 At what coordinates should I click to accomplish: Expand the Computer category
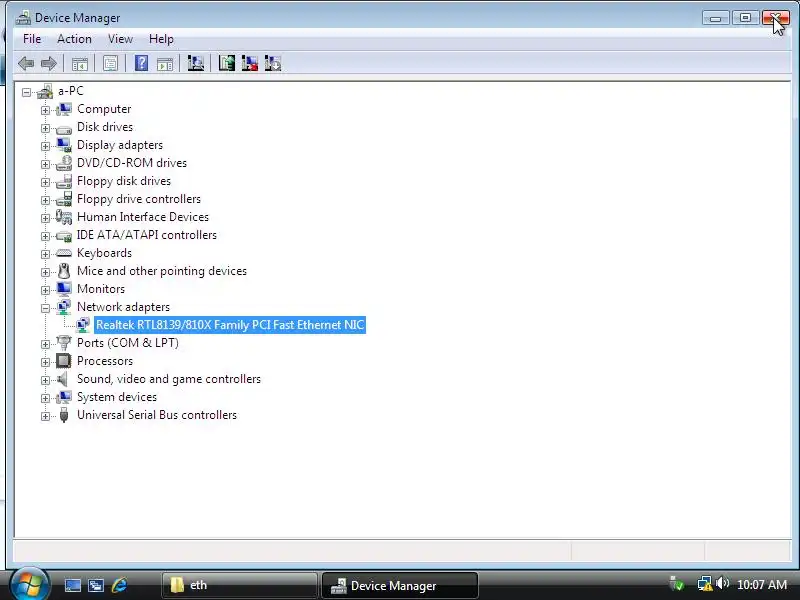pyautogui.click(x=45, y=110)
